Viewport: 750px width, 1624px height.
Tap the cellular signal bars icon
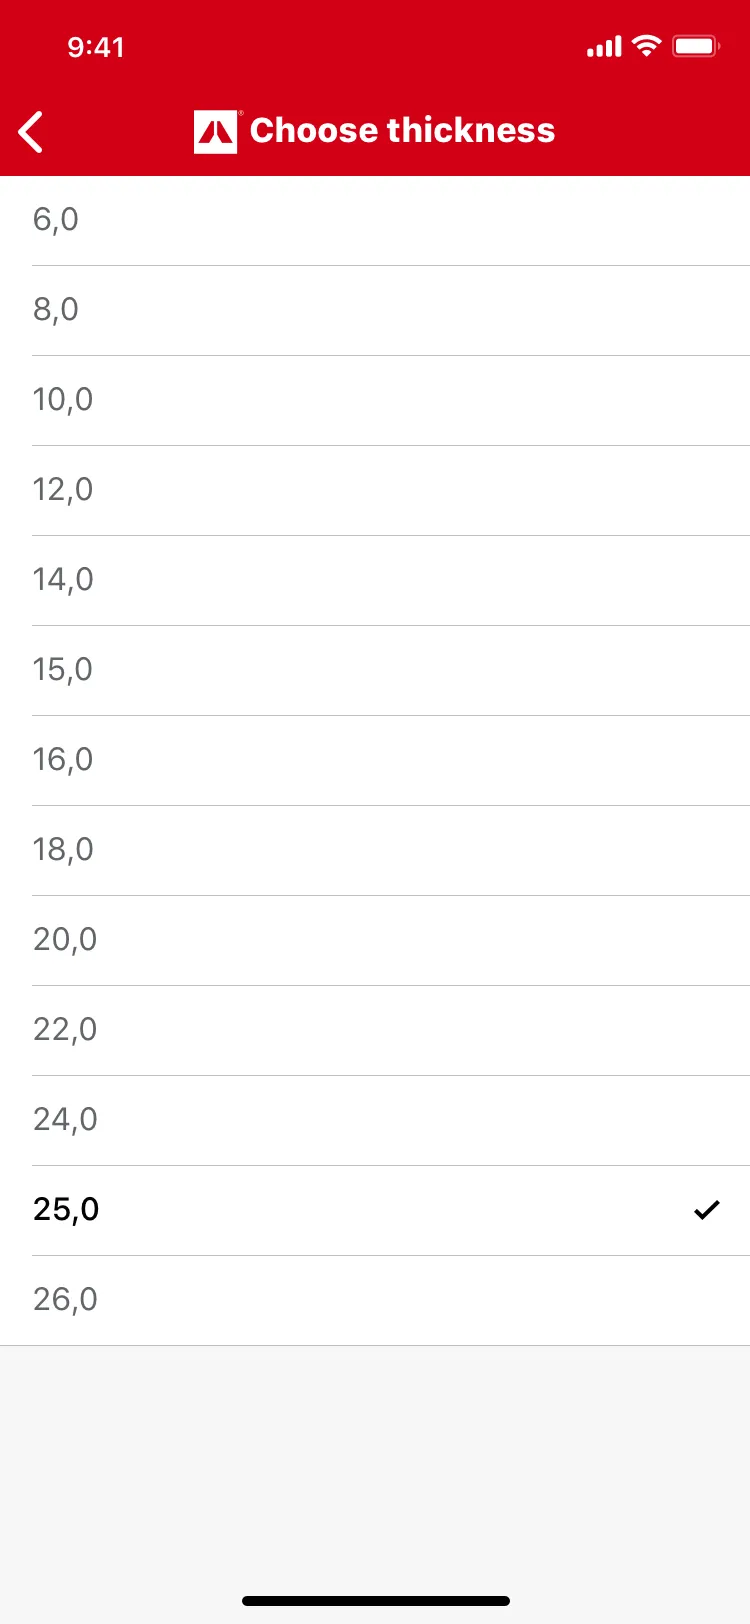click(604, 47)
